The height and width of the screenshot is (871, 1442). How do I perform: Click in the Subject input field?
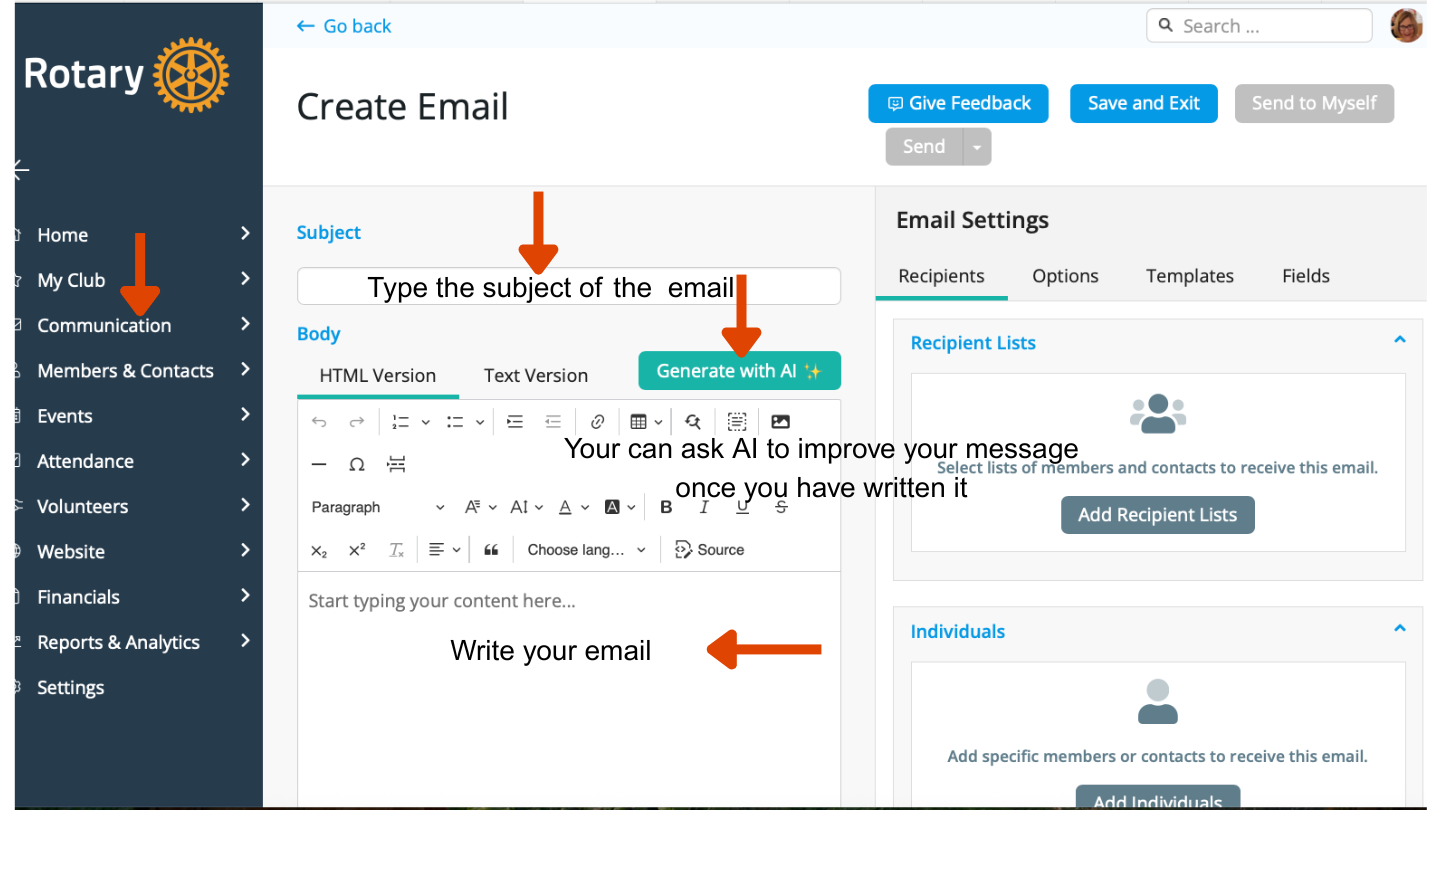(569, 286)
